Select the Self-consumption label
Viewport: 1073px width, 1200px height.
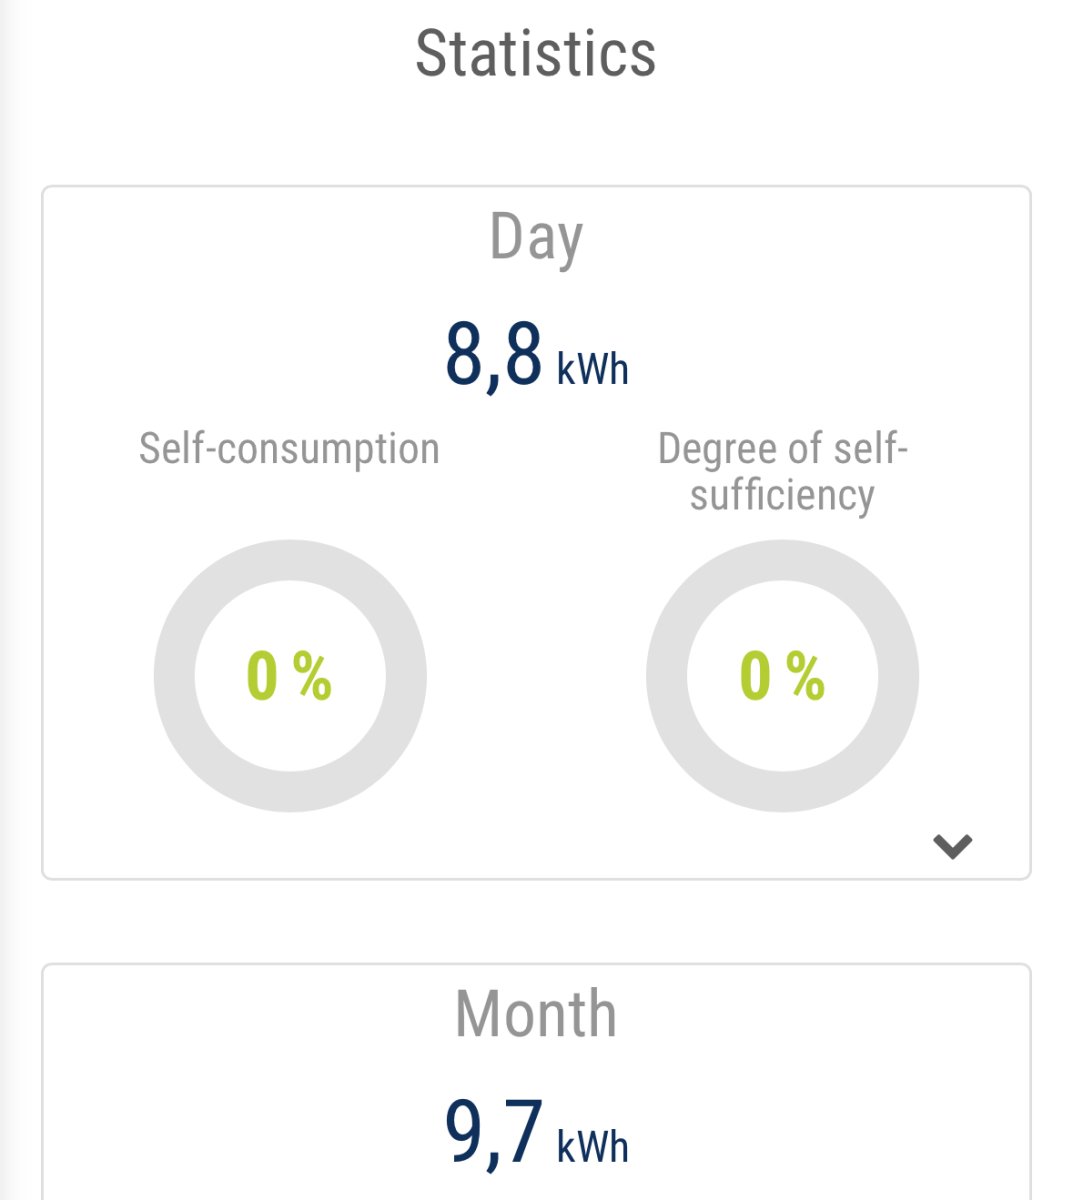pos(289,449)
